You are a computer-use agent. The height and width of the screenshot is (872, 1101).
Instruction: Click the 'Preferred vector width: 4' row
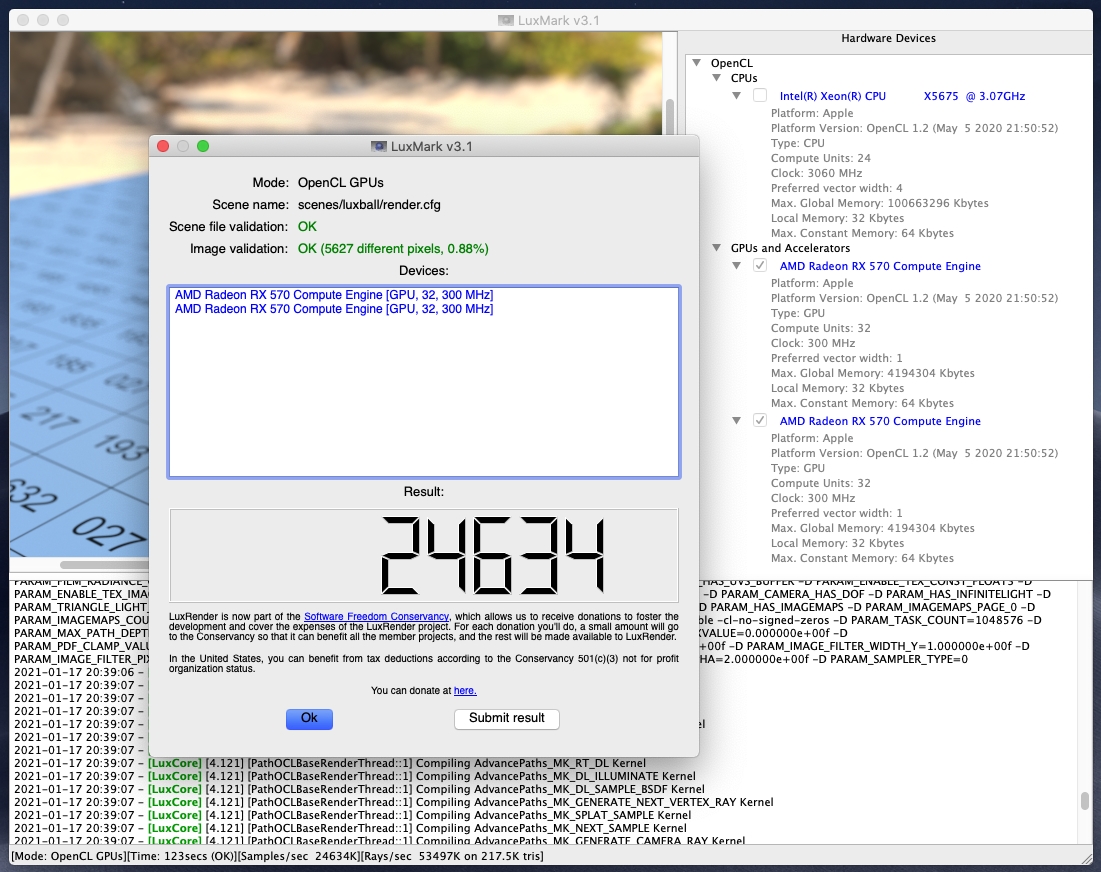[836, 188]
